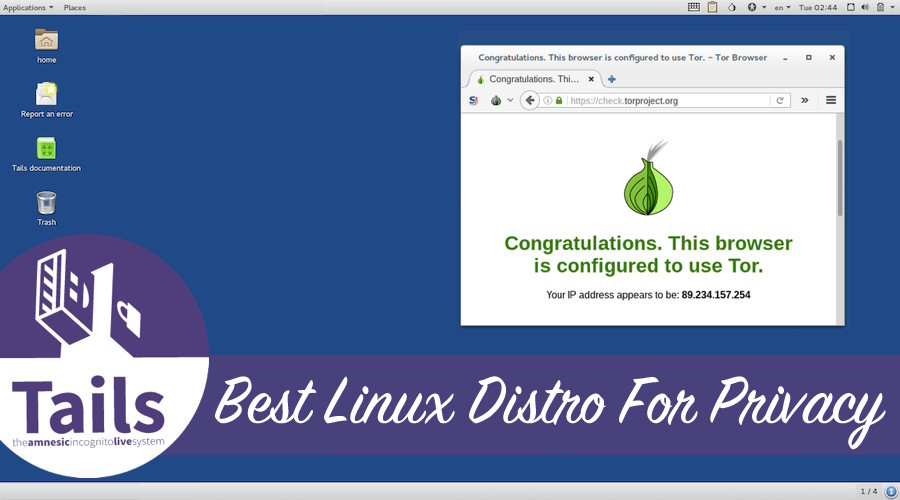Click the Tor onion status icon in top bar
This screenshot has height=500, width=900.
point(731,7)
